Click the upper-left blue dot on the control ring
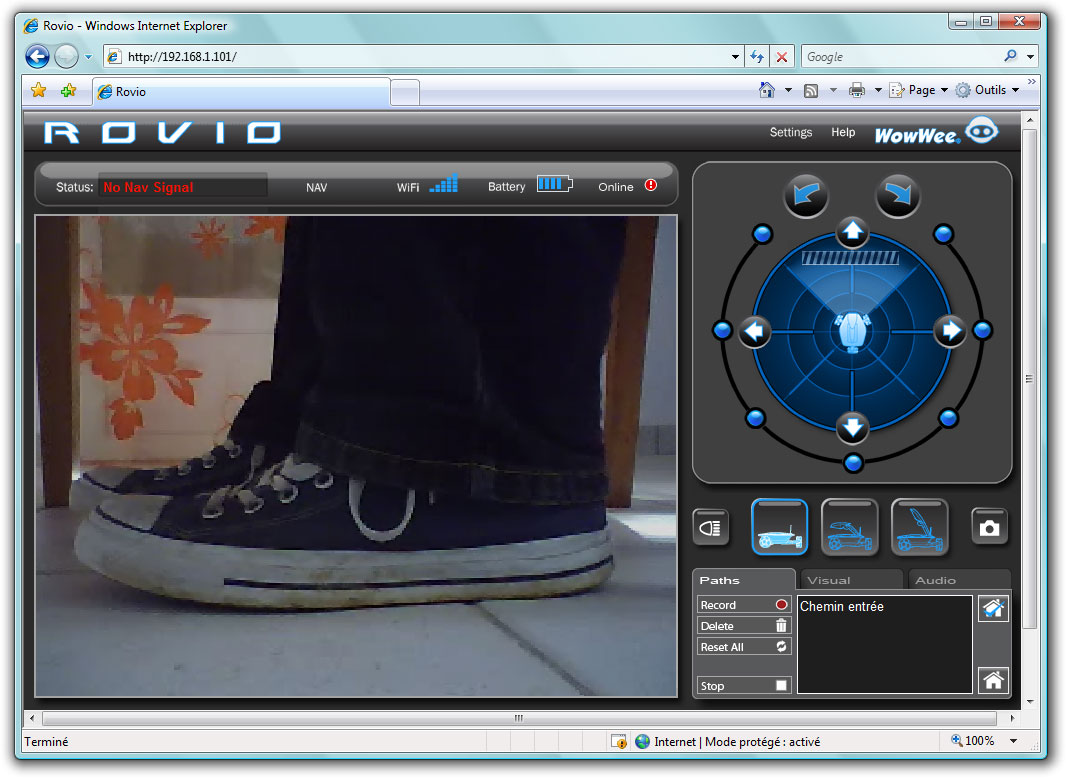The height and width of the screenshot is (778, 1066). tap(763, 235)
